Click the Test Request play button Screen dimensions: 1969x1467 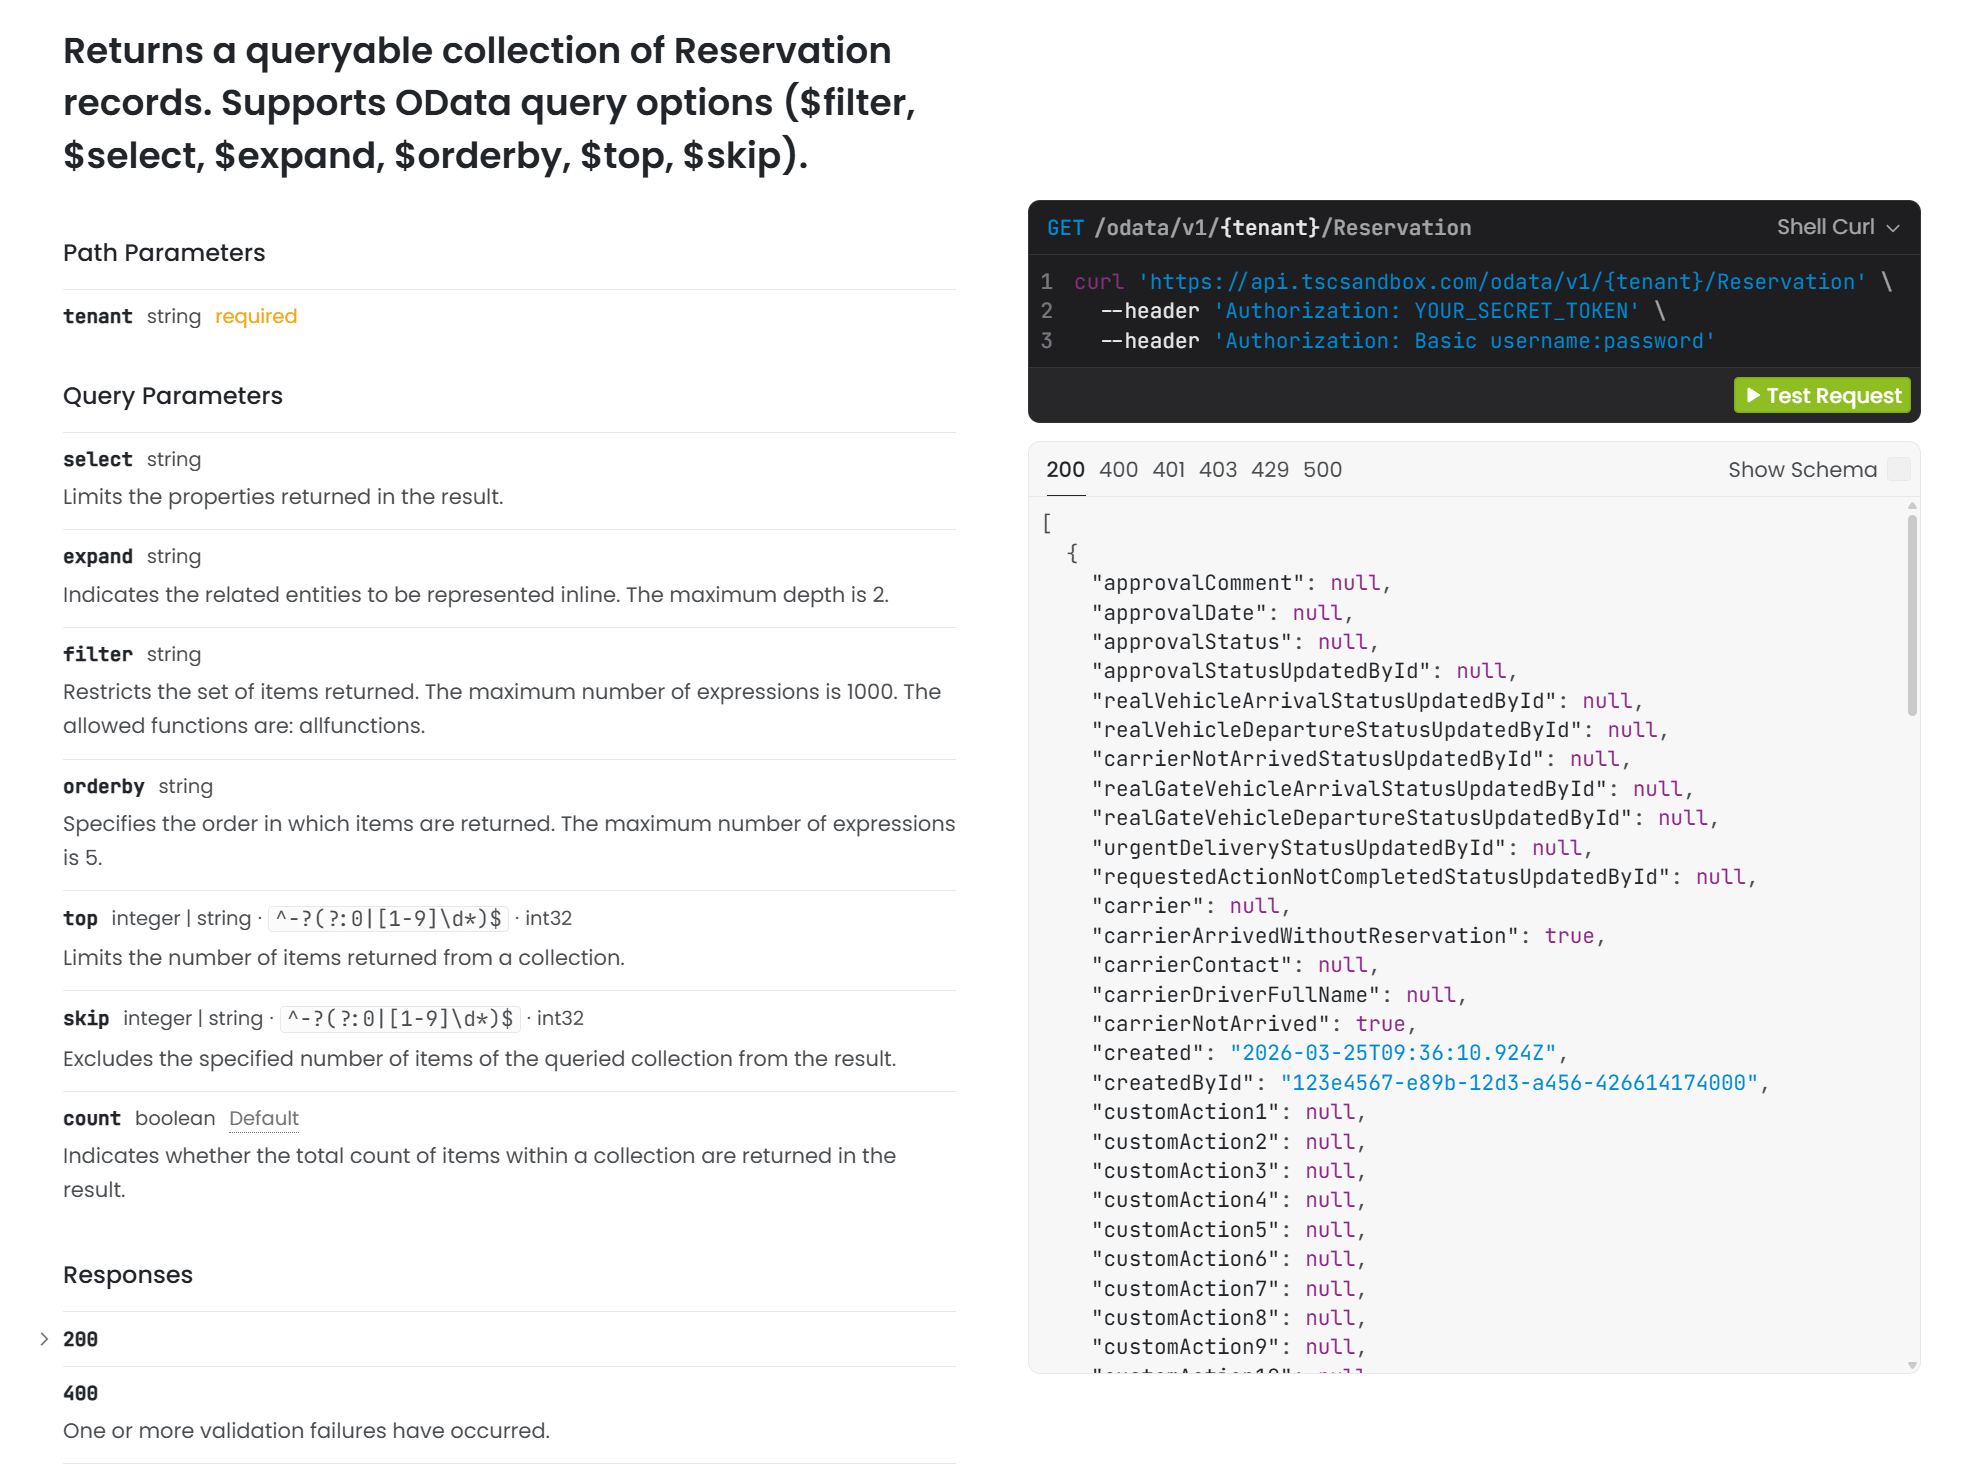pos(1821,395)
